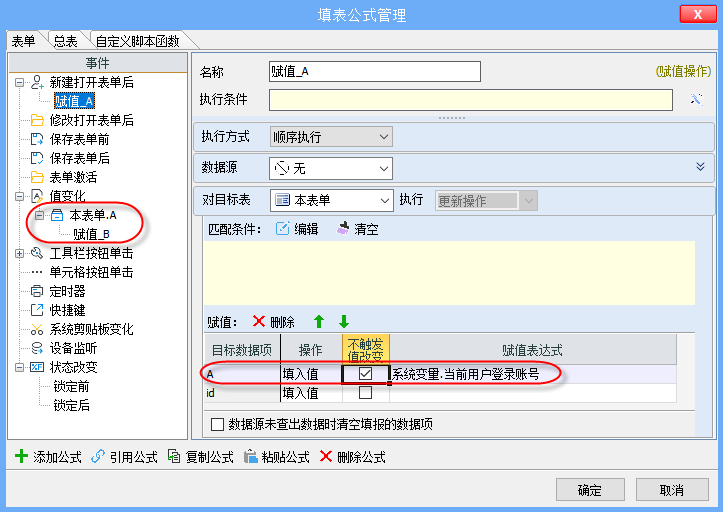Switch to the 表单 tab

(24, 41)
